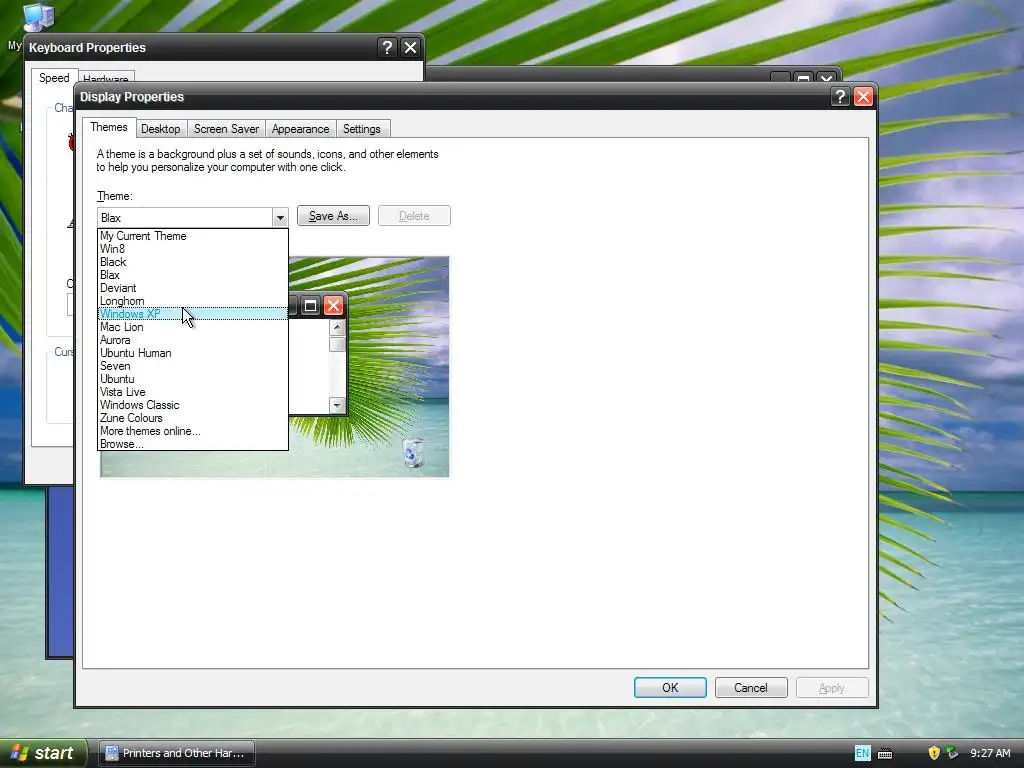Choose Browse... in theme list
The width and height of the screenshot is (1024, 768).
click(193, 444)
